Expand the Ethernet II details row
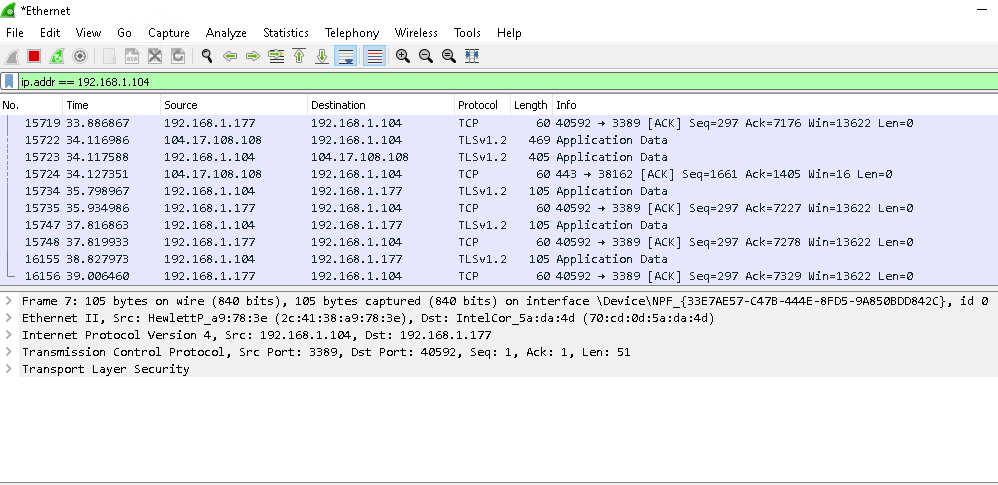The image size is (998, 485). coord(9,318)
